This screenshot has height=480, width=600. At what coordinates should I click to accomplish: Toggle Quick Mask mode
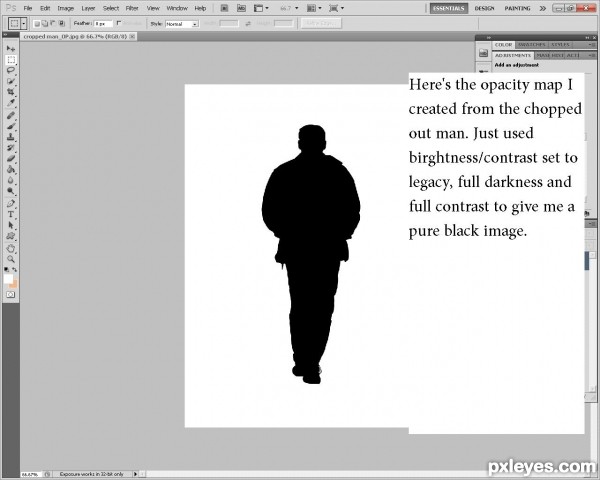(11, 295)
